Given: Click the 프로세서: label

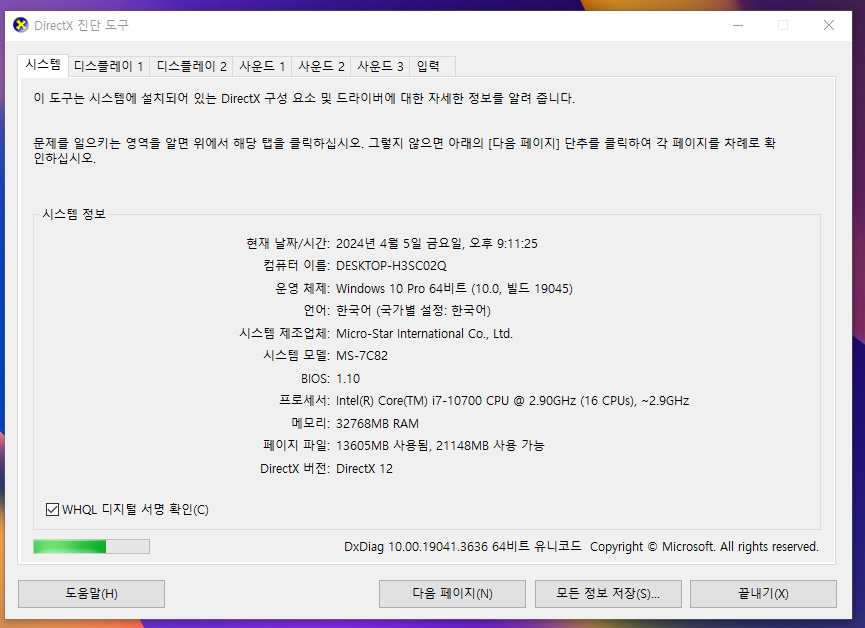Looking at the screenshot, I should (304, 401).
